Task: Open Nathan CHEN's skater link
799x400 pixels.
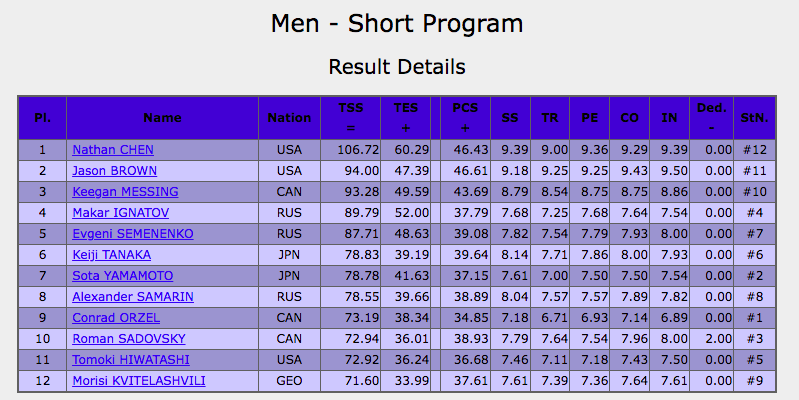Action: tap(112, 150)
